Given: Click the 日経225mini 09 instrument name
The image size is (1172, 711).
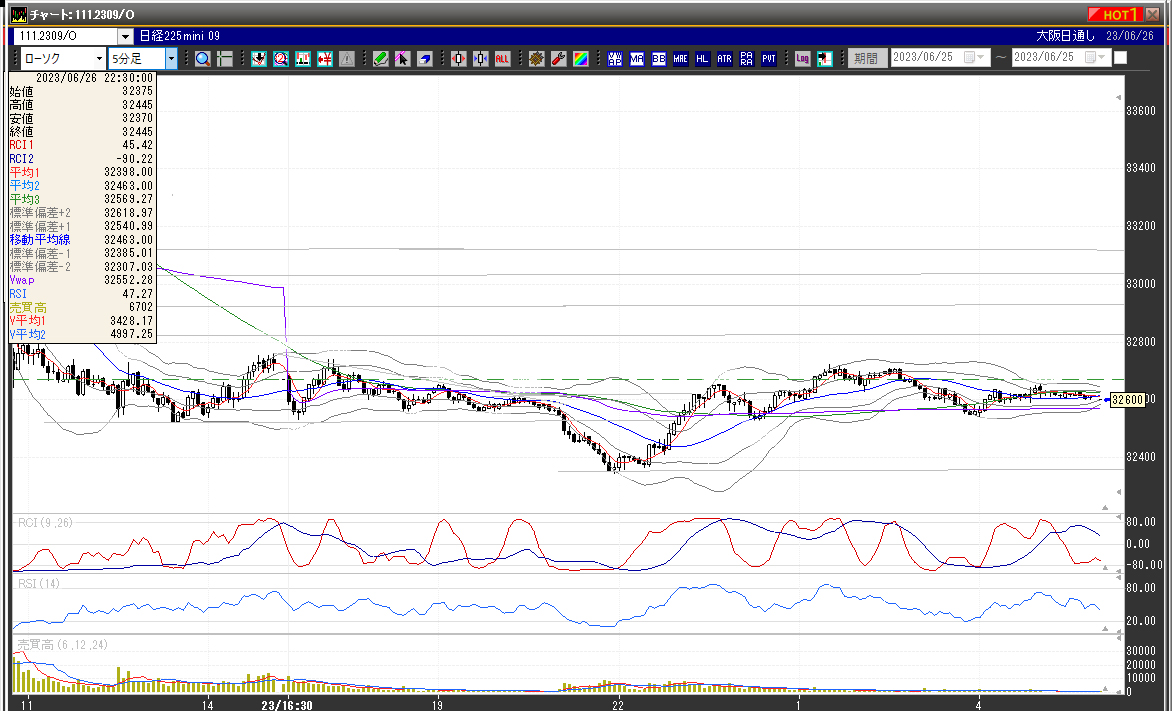Looking at the screenshot, I should point(179,36).
